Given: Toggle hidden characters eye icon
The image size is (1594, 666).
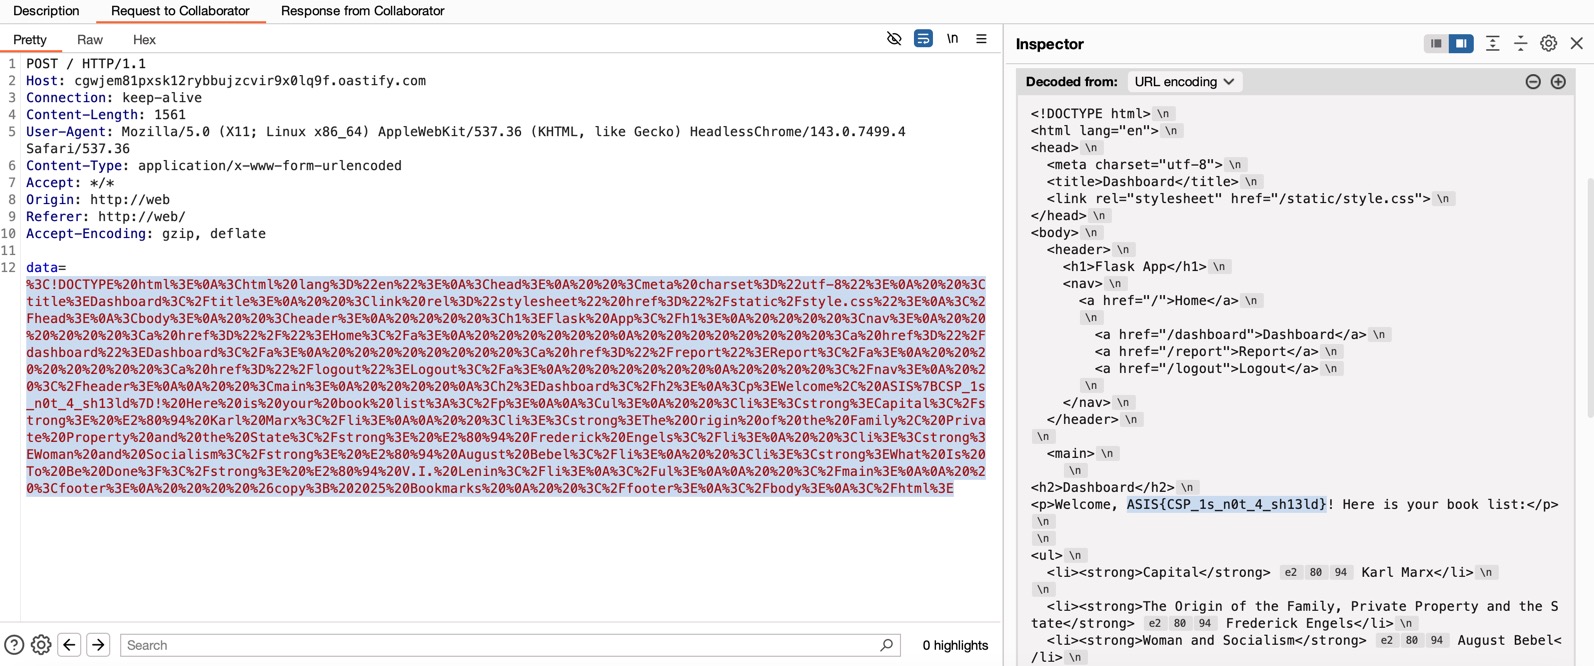Looking at the screenshot, I should [894, 39].
